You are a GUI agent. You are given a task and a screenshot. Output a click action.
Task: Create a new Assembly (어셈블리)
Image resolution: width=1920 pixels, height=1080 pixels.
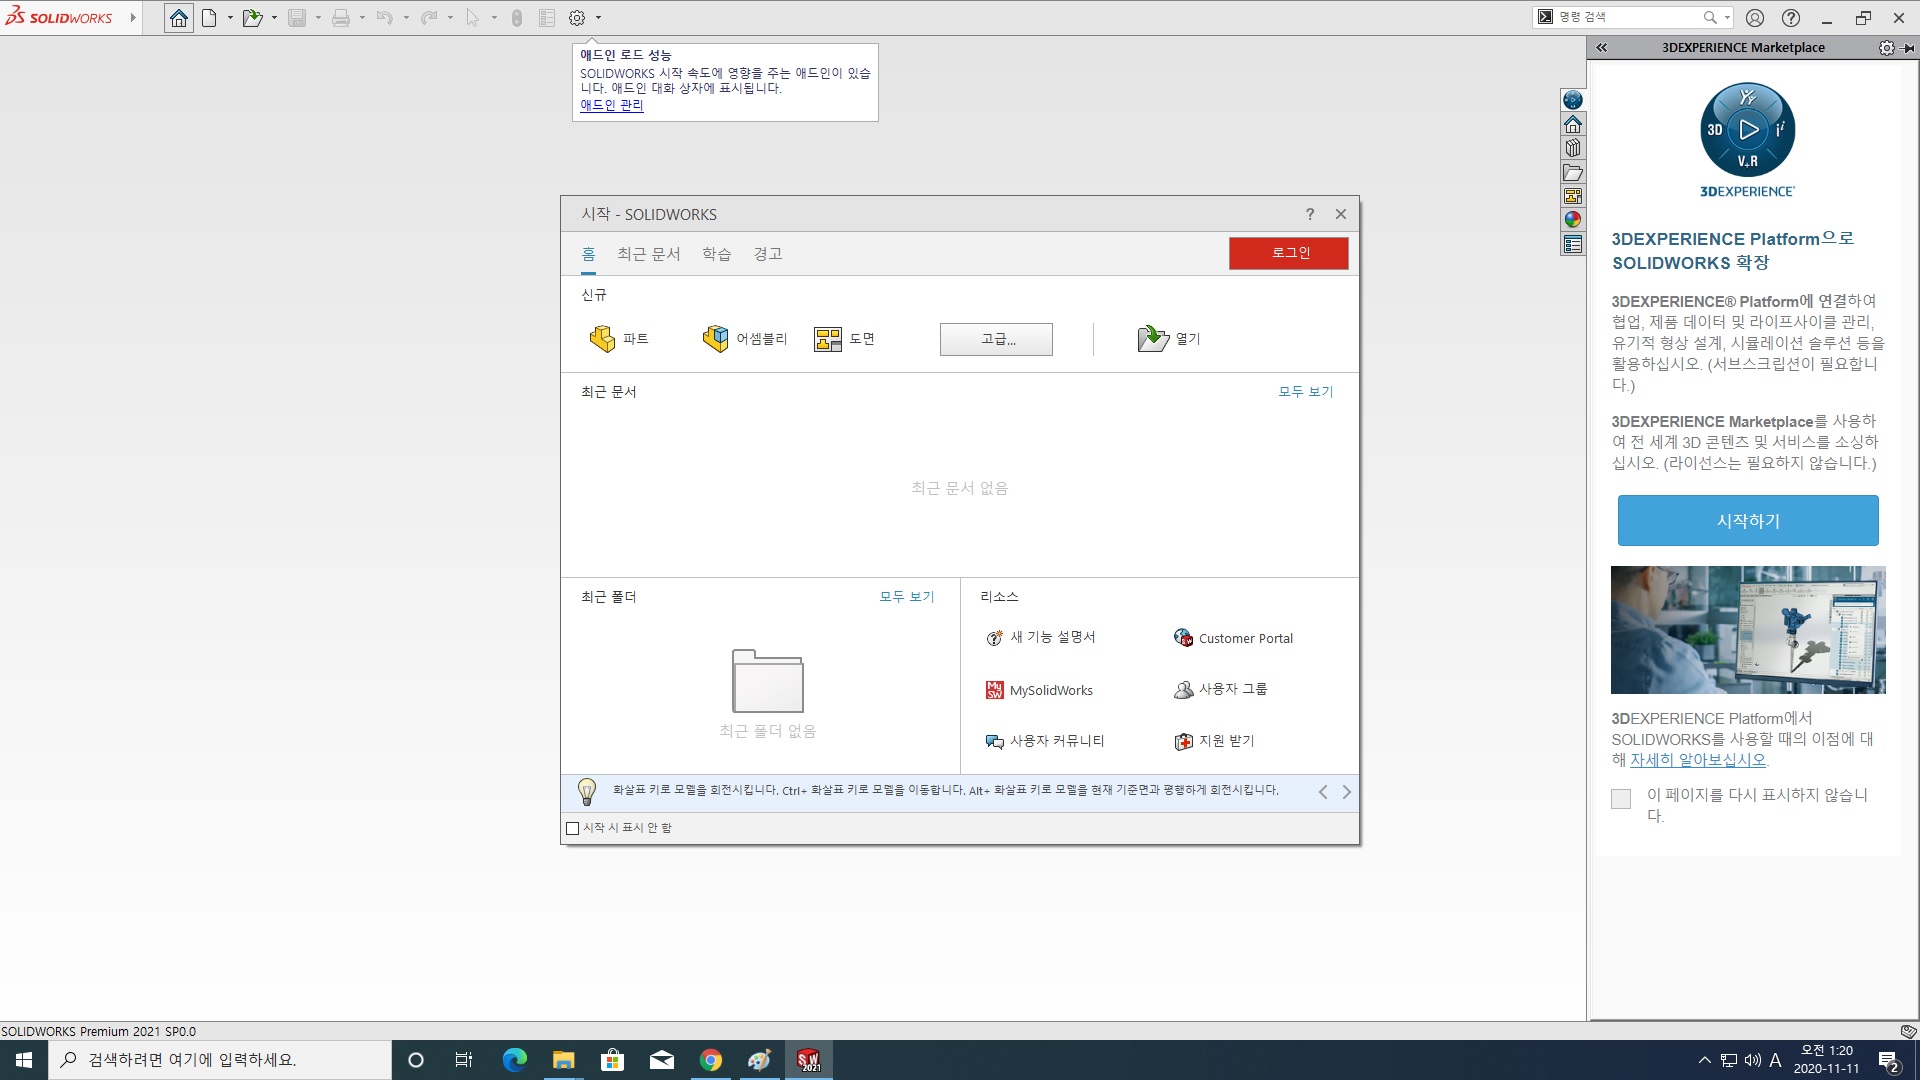tap(745, 339)
